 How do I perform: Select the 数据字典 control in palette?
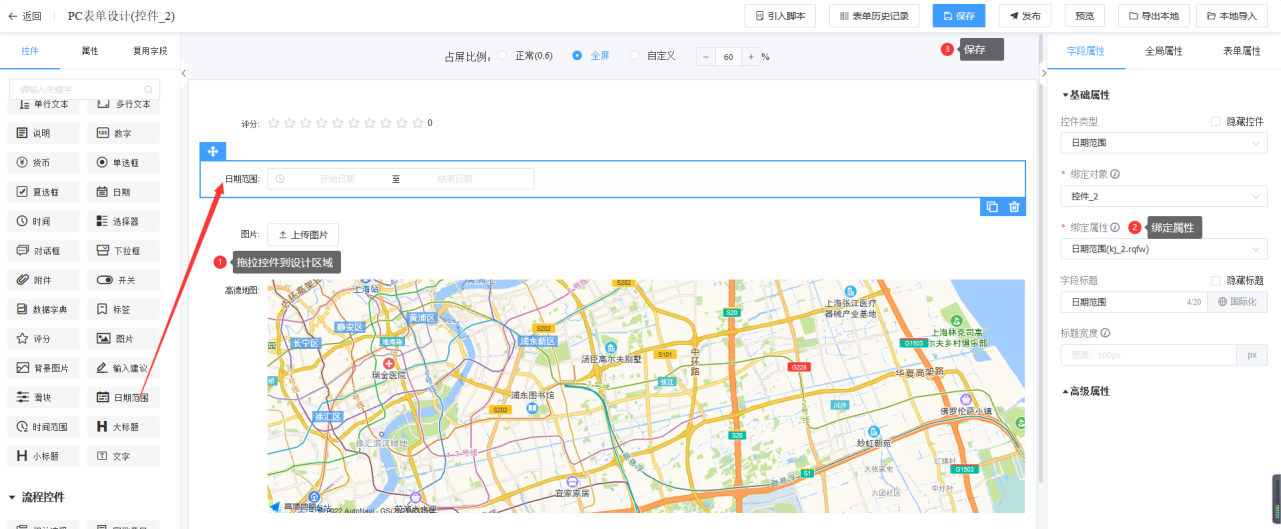tap(43, 310)
